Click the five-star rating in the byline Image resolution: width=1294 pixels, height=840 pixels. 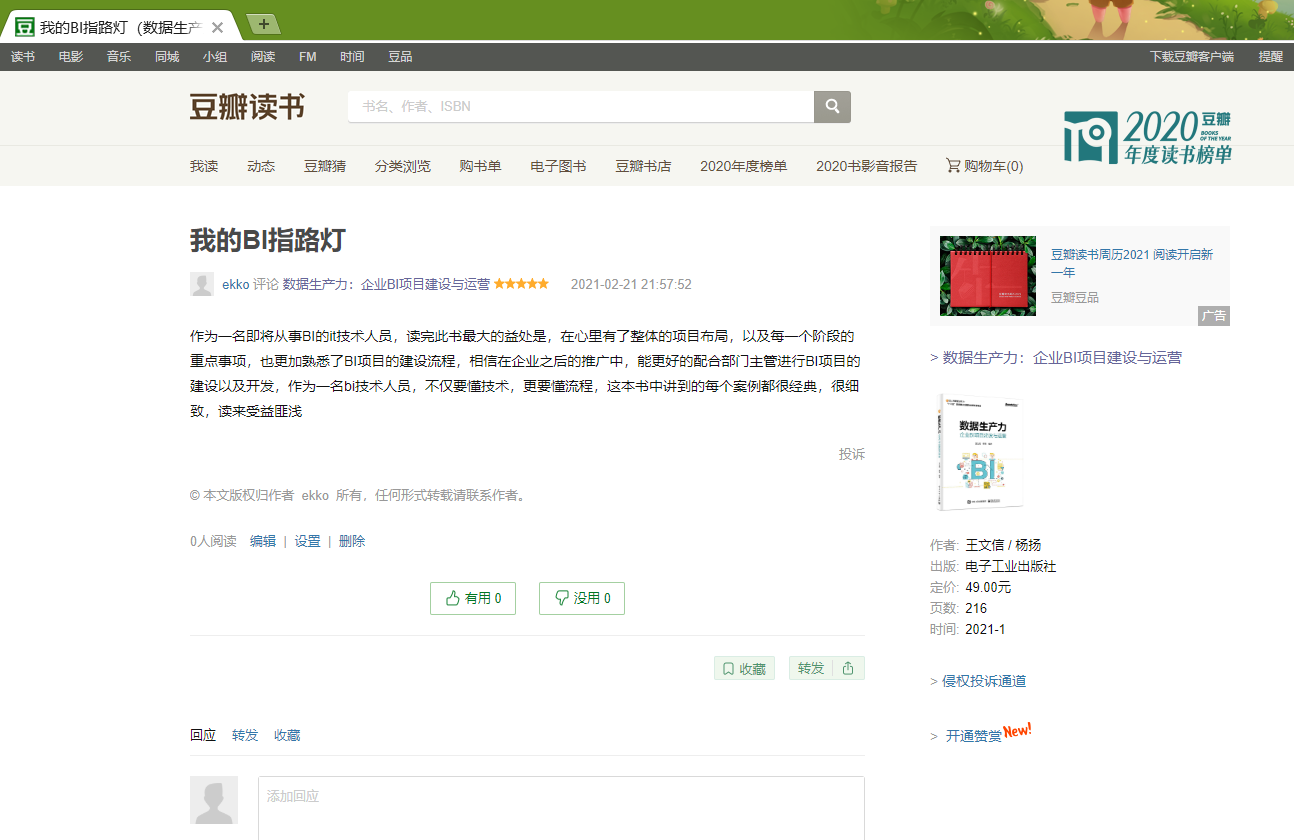tap(521, 284)
